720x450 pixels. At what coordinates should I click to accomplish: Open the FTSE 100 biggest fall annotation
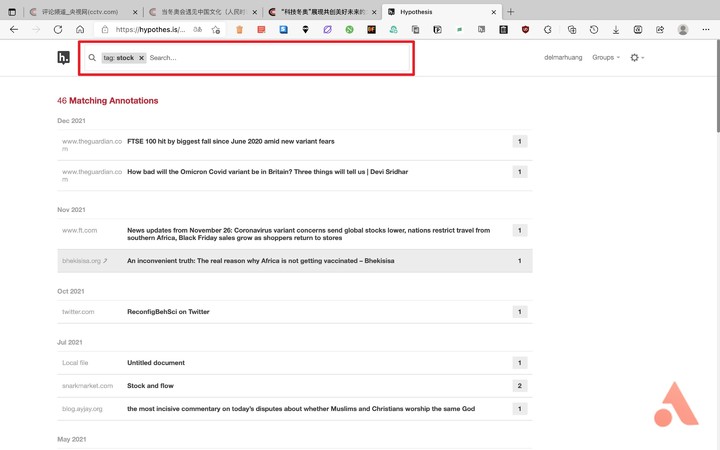[x=231, y=141]
